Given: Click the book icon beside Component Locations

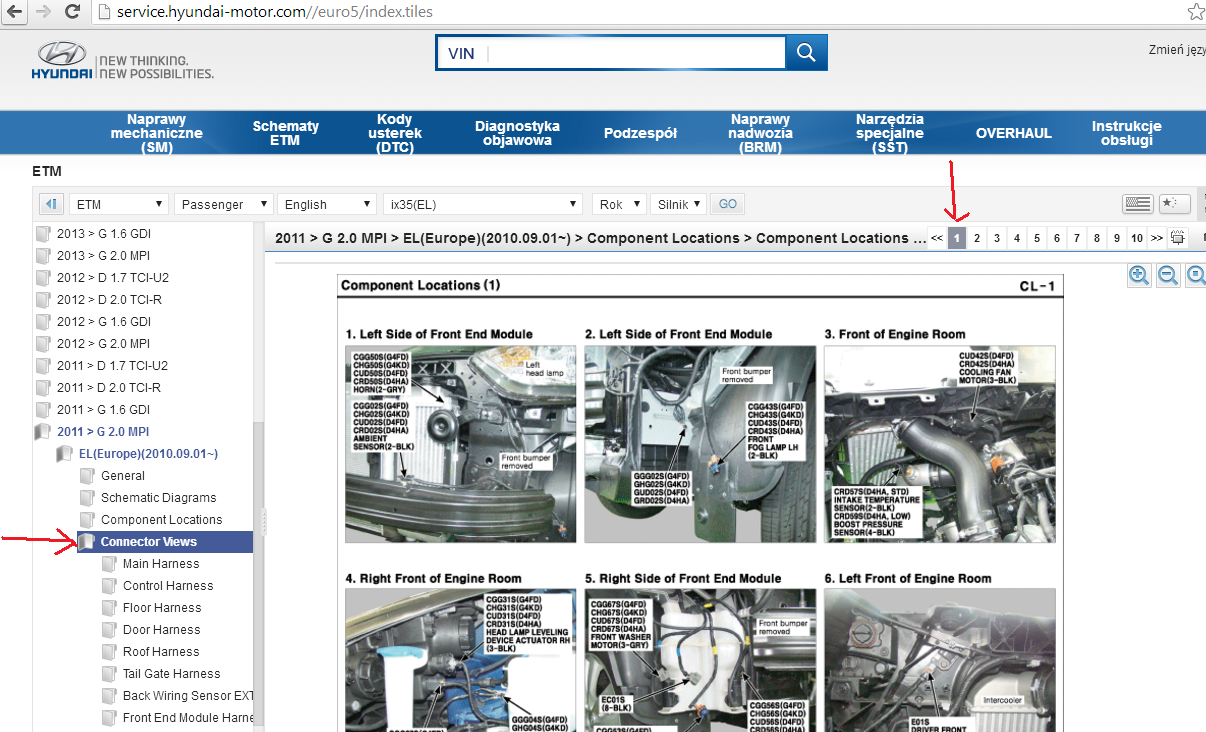Looking at the screenshot, I should coord(87,519).
